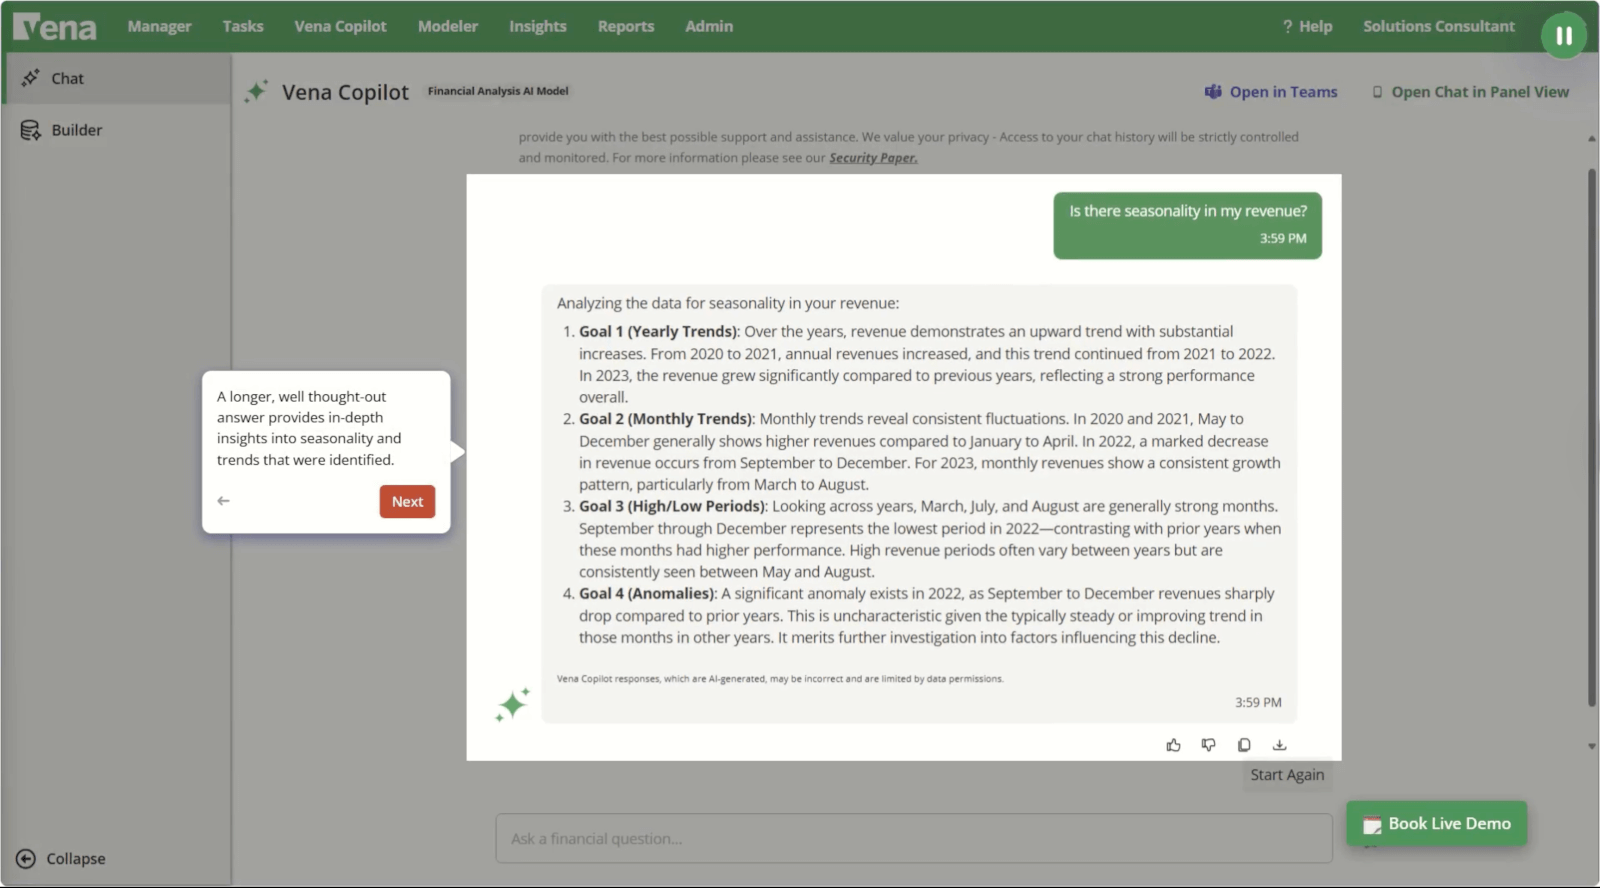Image resolution: width=1600 pixels, height=888 pixels.
Task: Click the thumbs down feedback icon
Action: tap(1208, 745)
